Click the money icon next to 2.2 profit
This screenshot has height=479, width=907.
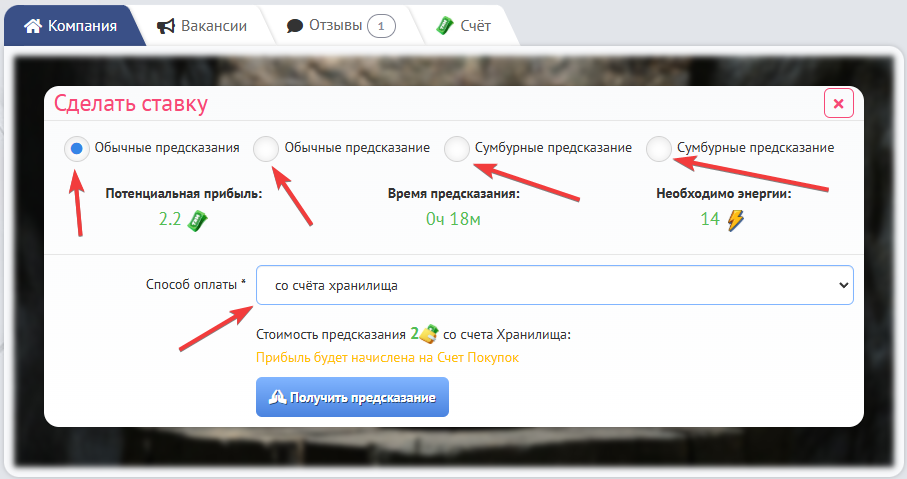coord(197,220)
